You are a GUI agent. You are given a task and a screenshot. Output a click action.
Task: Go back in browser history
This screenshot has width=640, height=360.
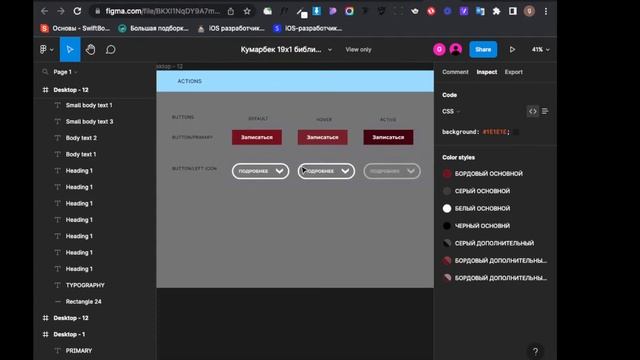coord(44,11)
